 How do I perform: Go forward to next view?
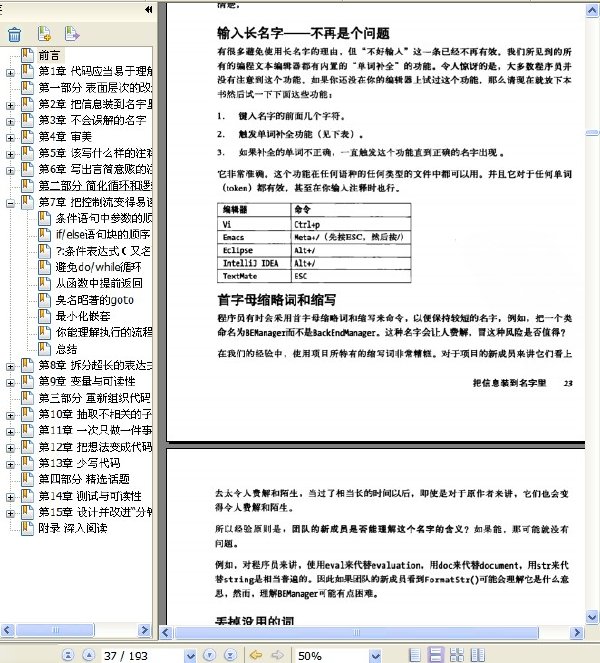277,655
